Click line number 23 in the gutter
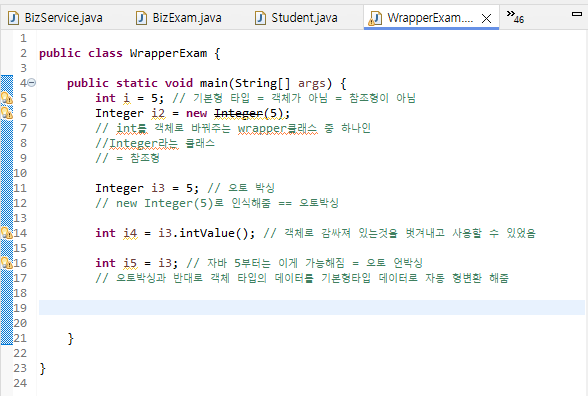 [20, 368]
